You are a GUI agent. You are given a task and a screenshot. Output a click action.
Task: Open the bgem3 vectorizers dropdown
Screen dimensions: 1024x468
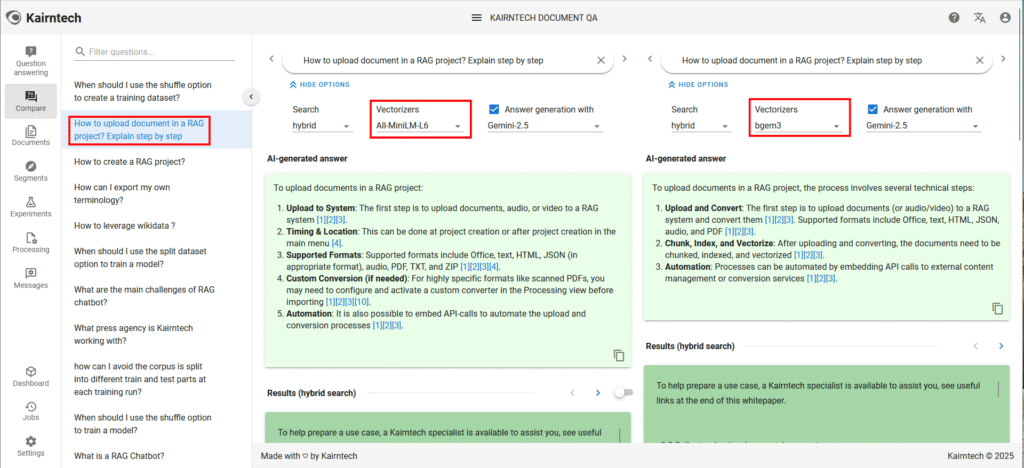coord(797,127)
